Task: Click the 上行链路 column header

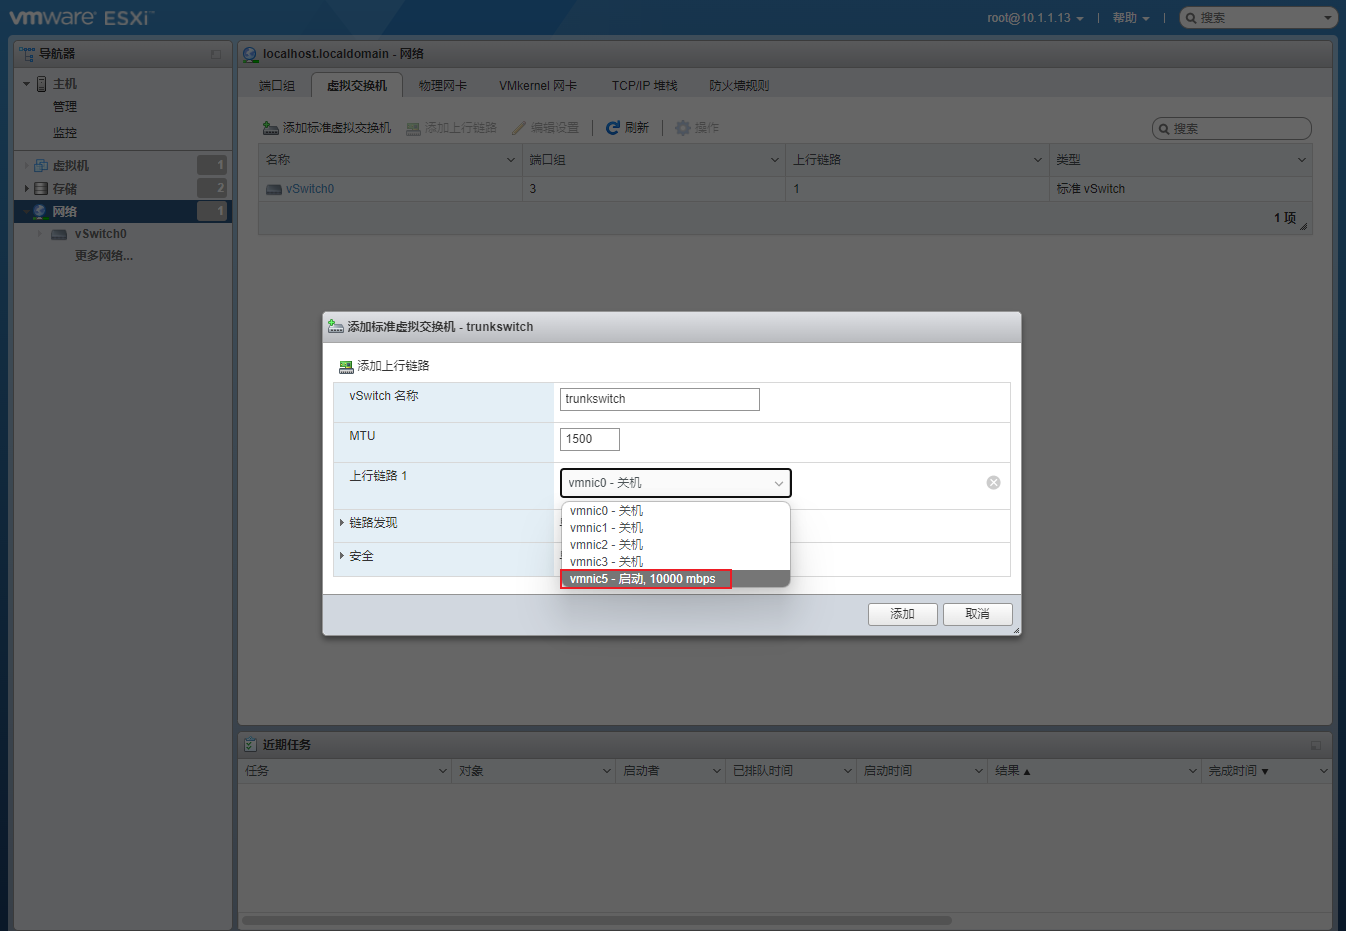Action: 916,160
